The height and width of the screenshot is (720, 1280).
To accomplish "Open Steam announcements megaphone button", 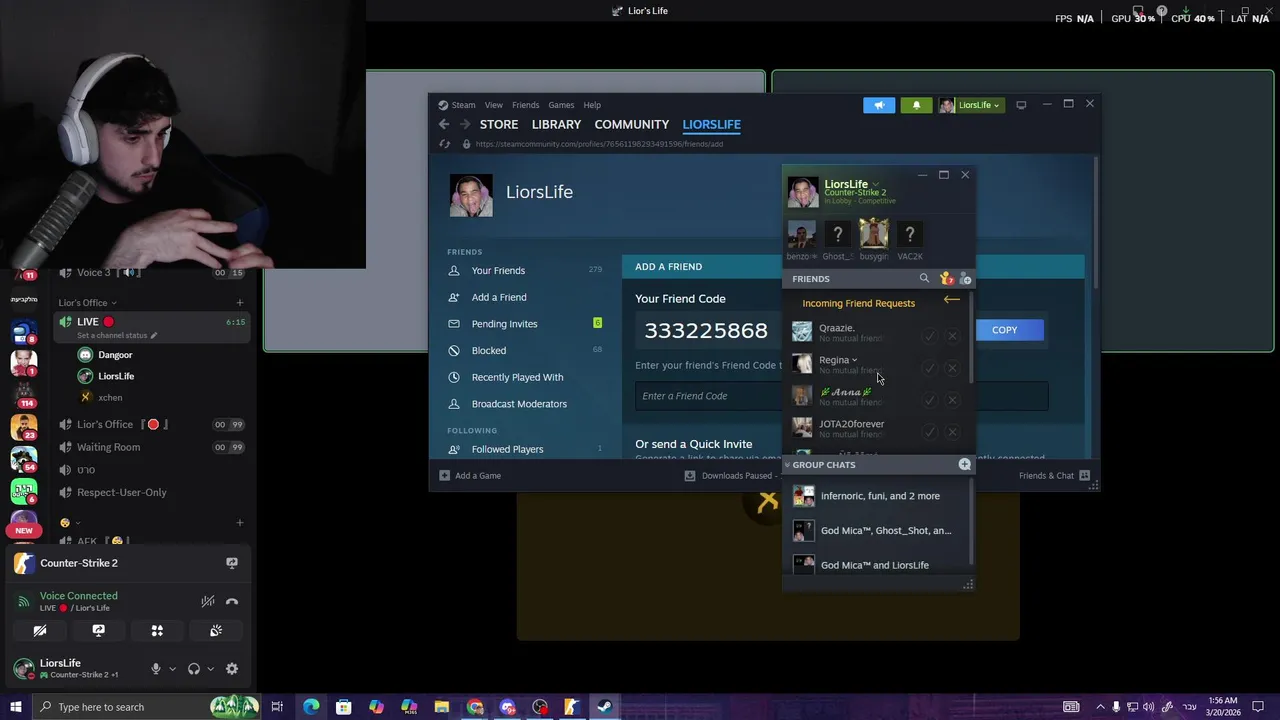I will 879,105.
